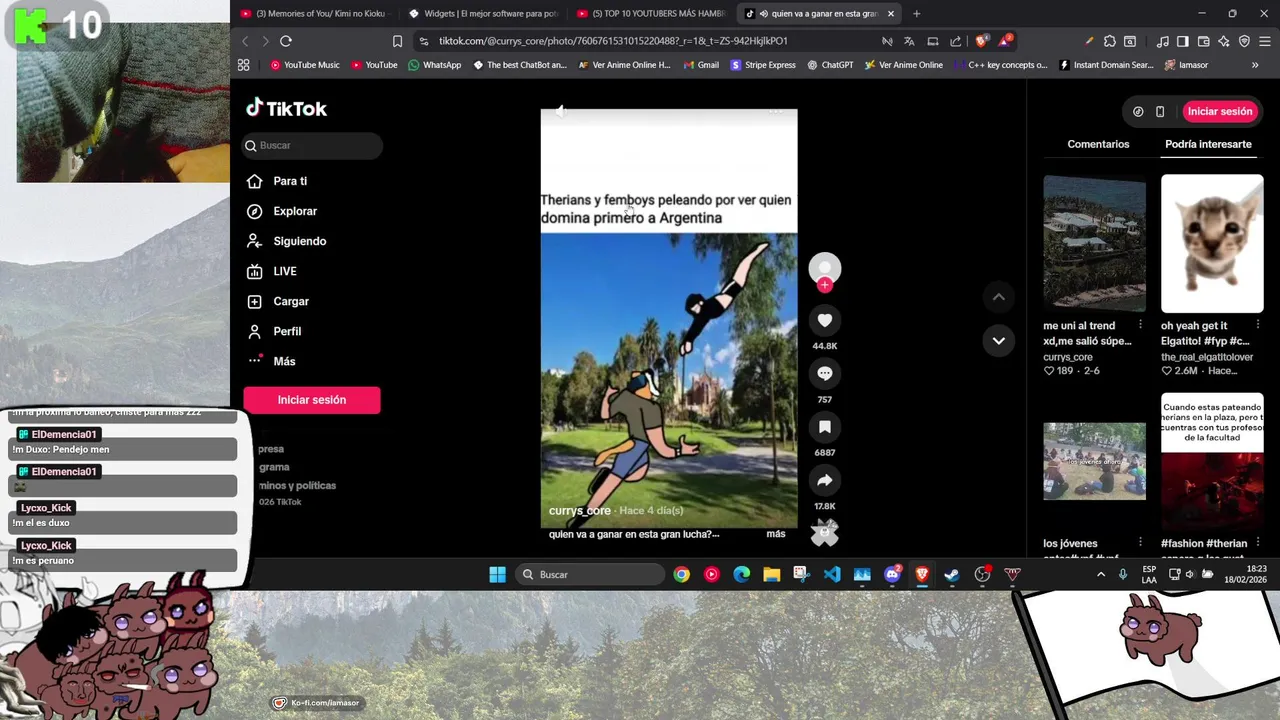Switch to the Comentarios tab

[1098, 144]
